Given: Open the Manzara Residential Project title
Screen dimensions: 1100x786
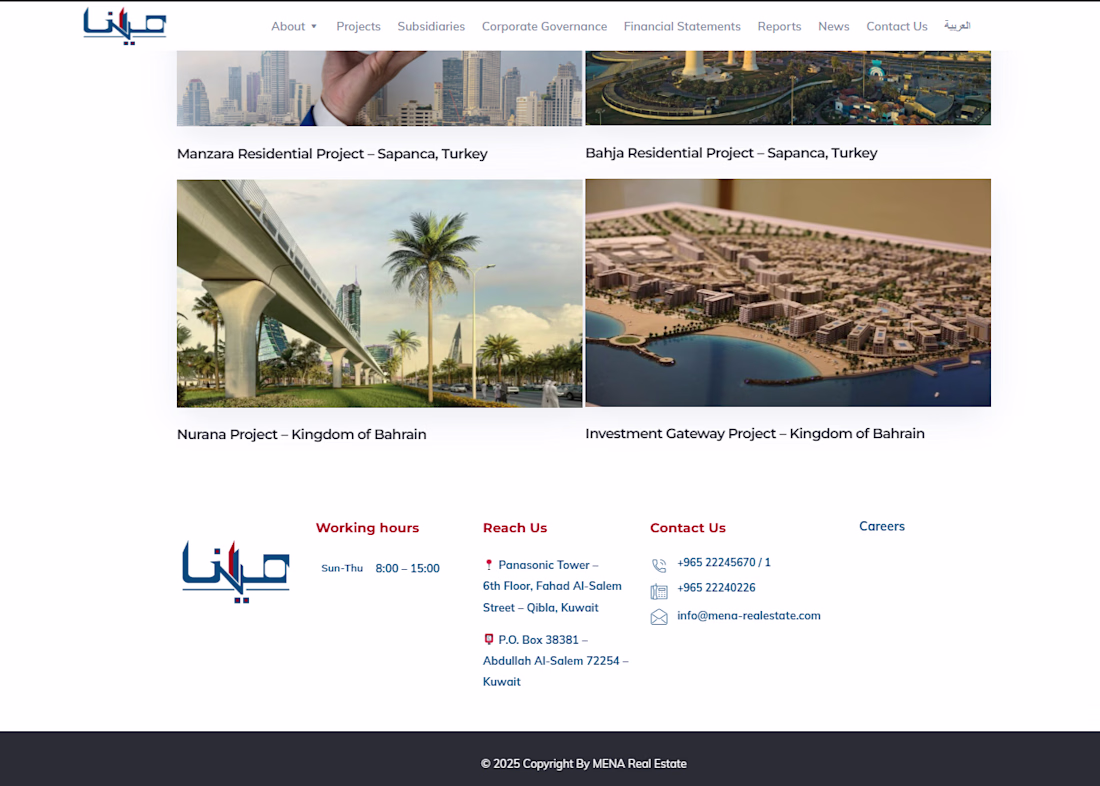Looking at the screenshot, I should point(332,154).
